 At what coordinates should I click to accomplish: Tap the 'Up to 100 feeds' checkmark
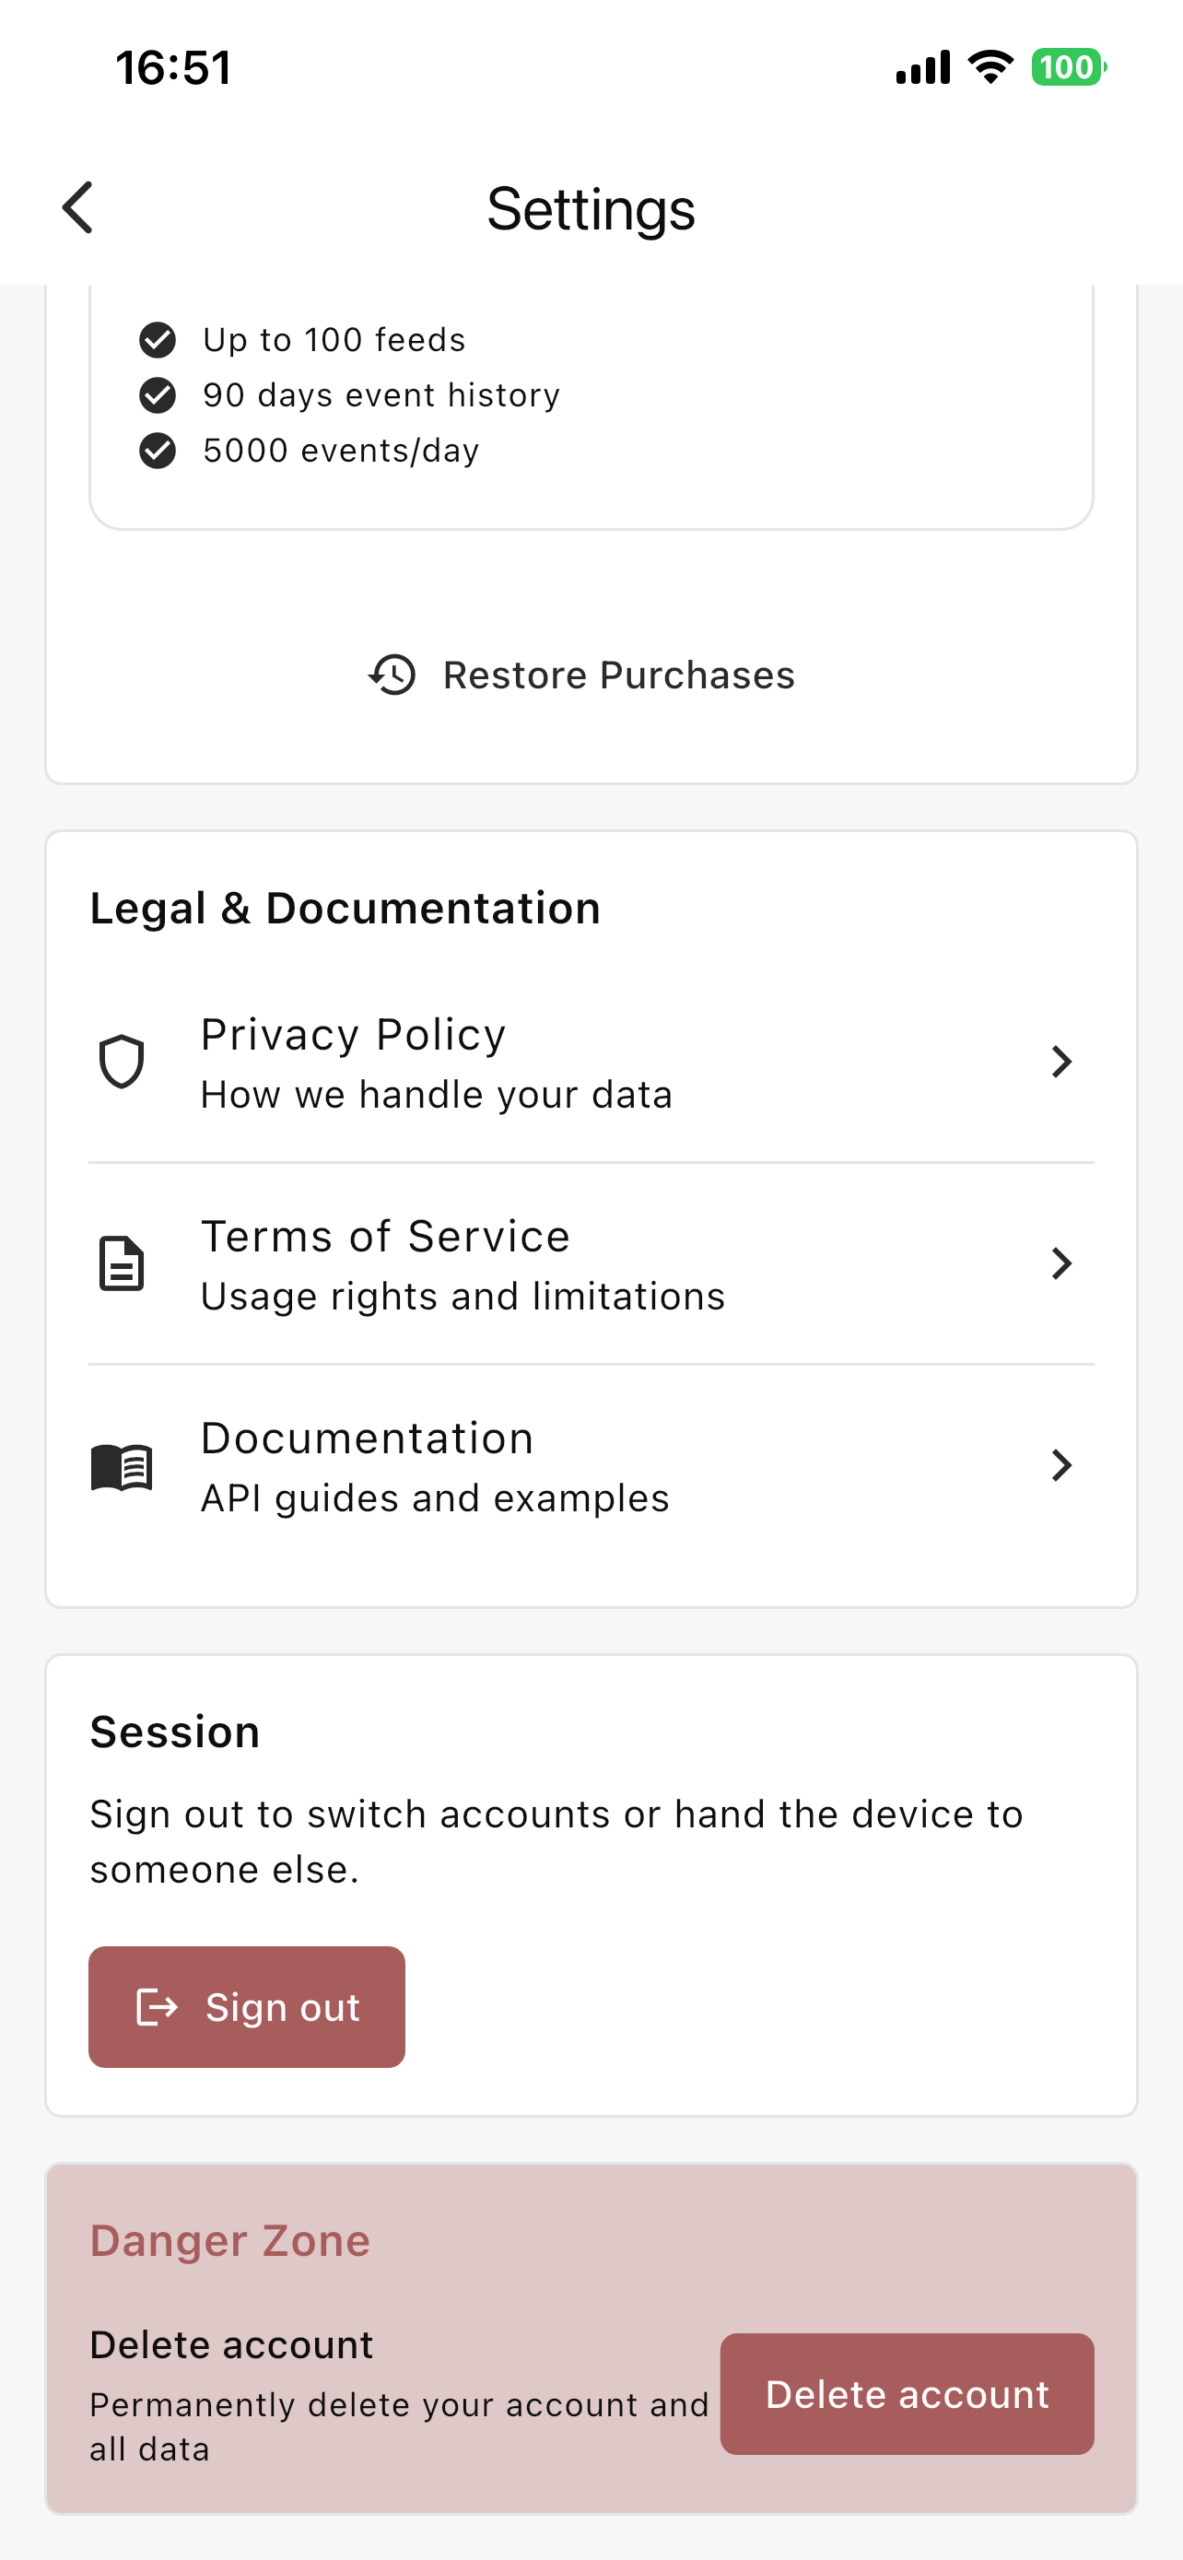pyautogui.click(x=157, y=340)
